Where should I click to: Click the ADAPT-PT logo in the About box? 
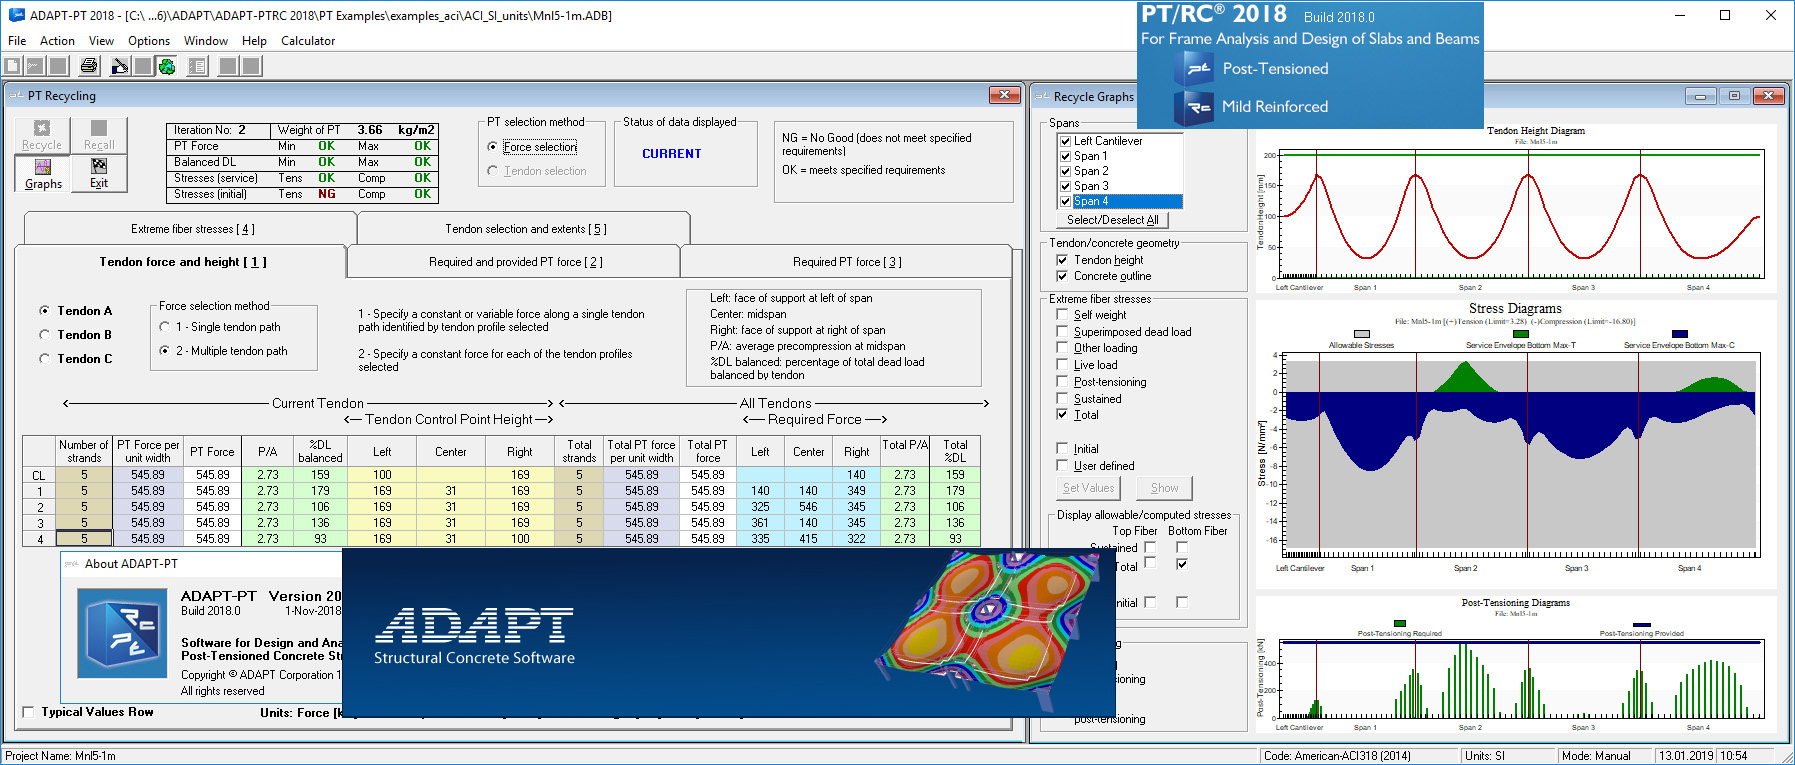[120, 634]
